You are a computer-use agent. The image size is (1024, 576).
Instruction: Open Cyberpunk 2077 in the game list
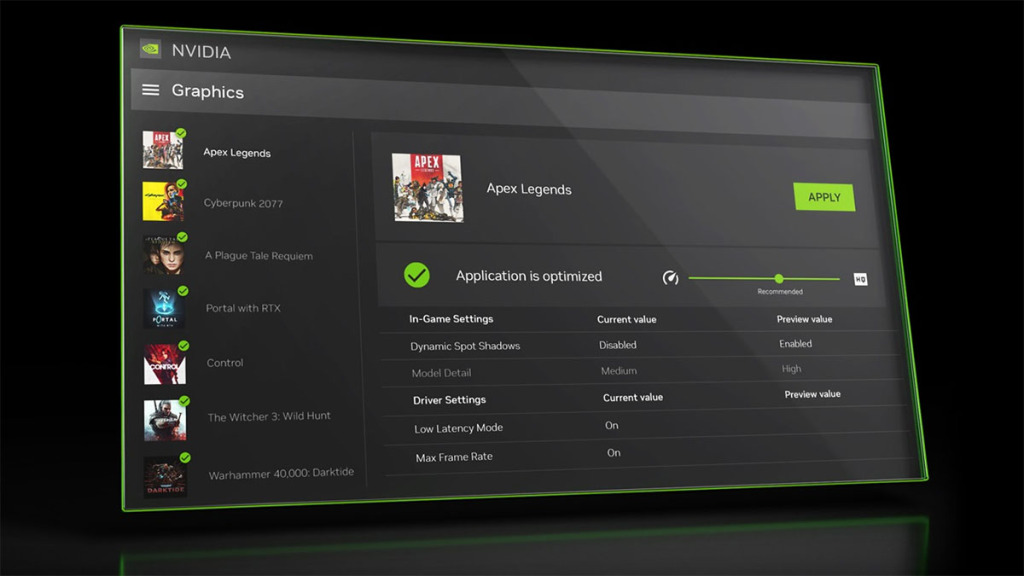(243, 203)
